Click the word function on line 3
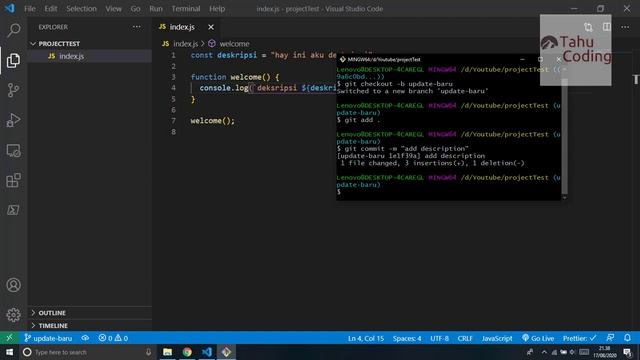 [208, 77]
